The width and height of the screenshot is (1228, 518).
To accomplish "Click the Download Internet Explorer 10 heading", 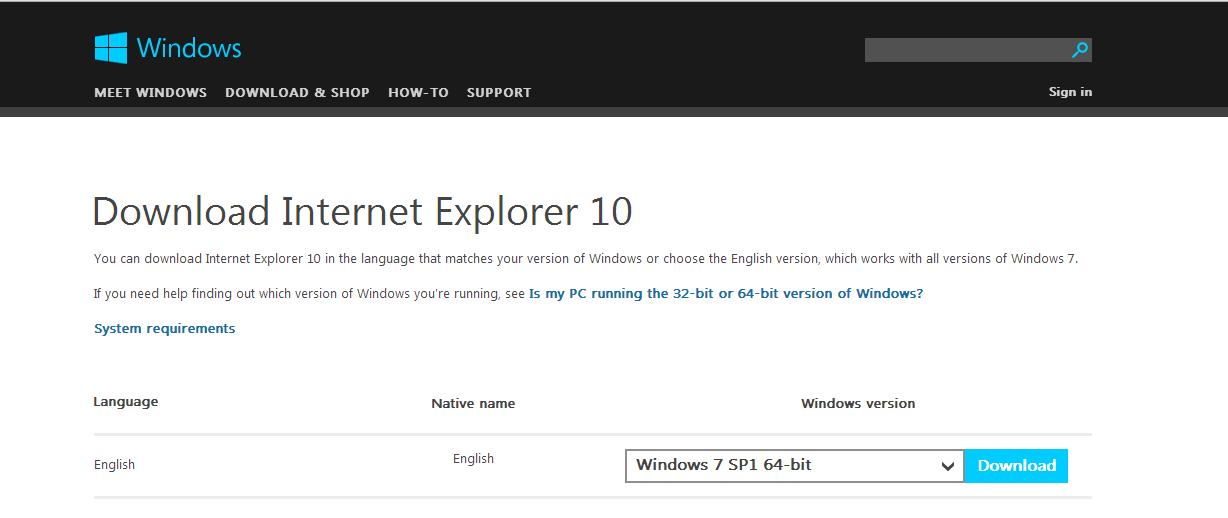I will [x=362, y=213].
